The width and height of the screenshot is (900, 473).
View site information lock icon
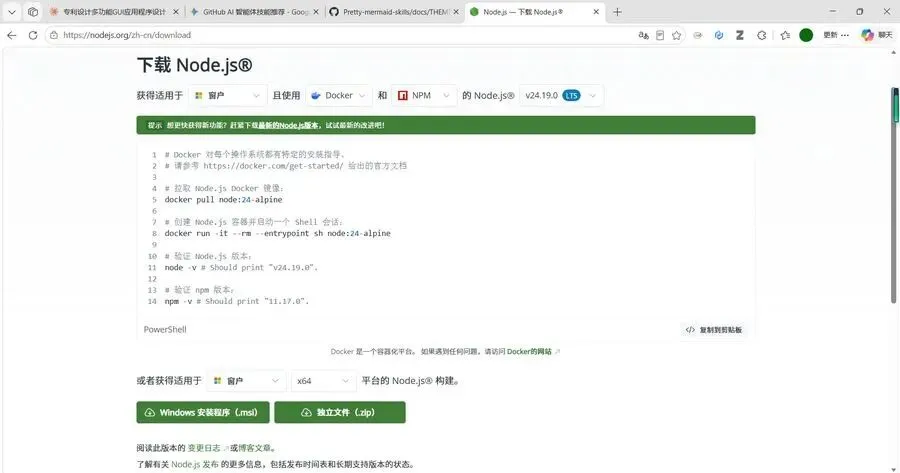[x=53, y=35]
